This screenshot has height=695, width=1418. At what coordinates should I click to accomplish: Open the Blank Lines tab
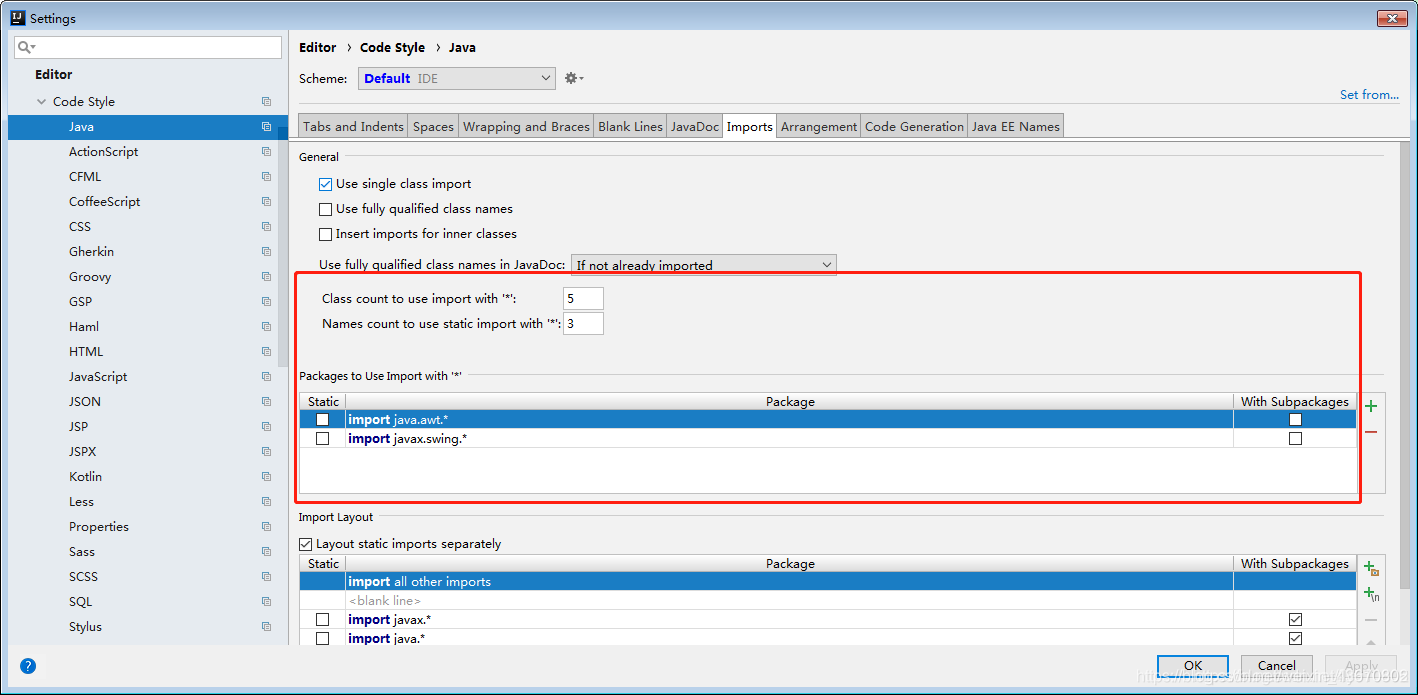click(x=630, y=126)
